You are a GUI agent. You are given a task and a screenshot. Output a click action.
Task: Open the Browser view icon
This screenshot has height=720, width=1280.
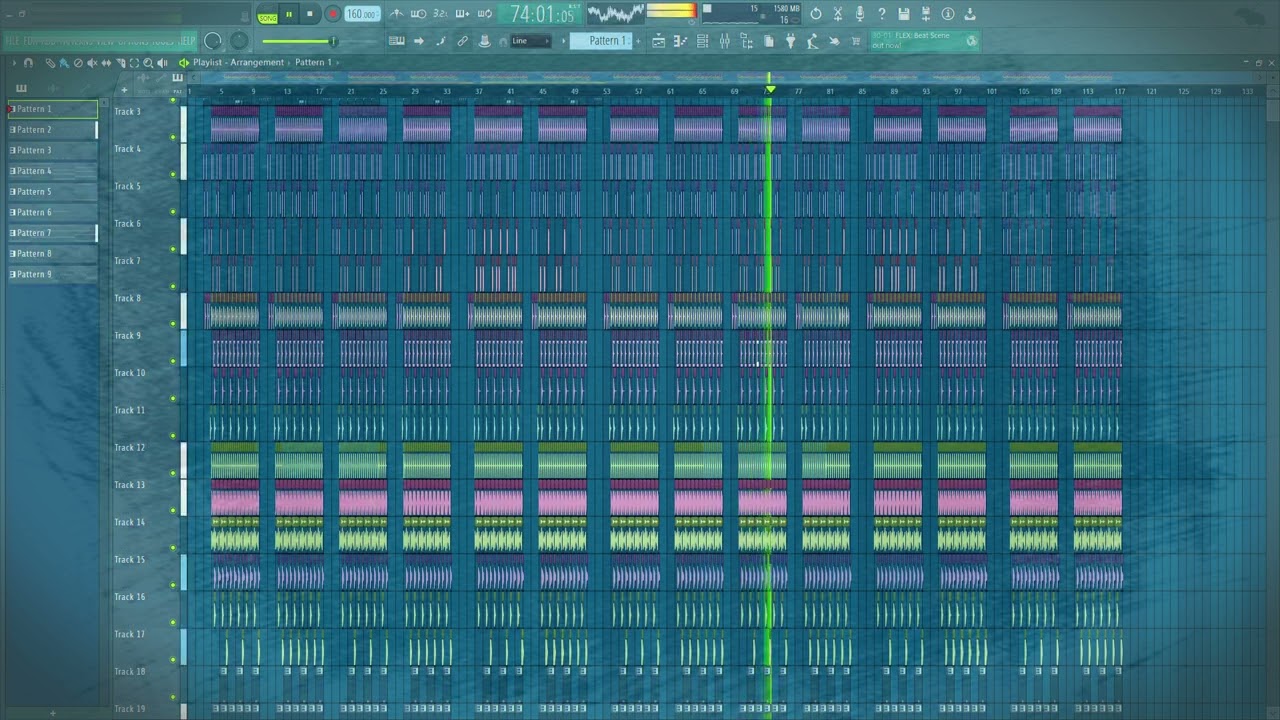[747, 41]
